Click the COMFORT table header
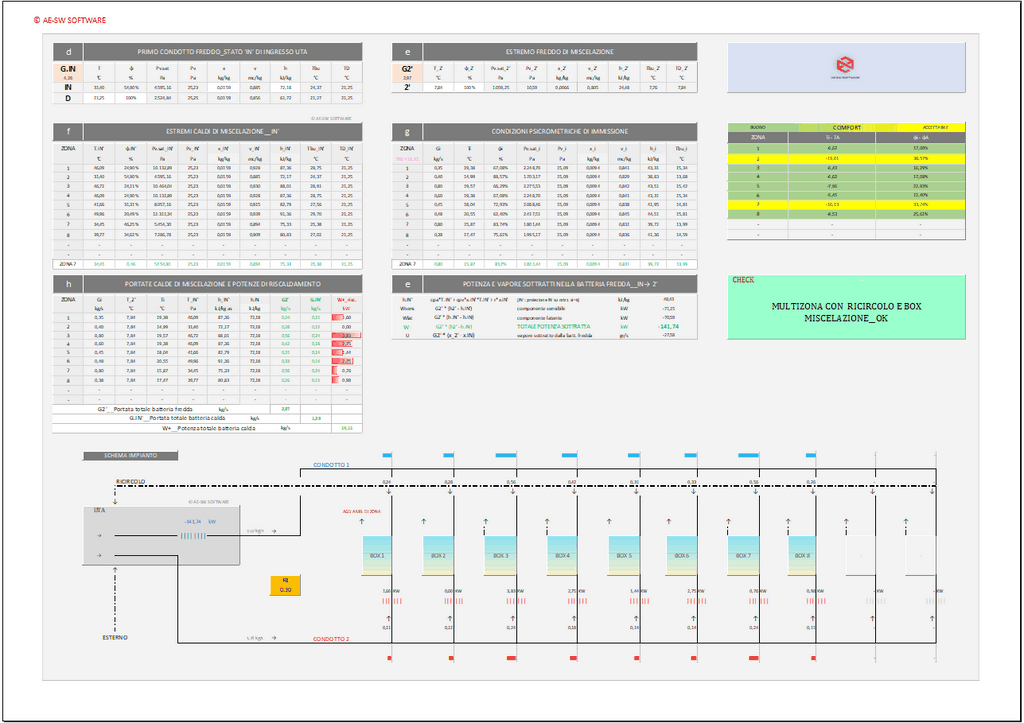Image resolution: width=1024 pixels, height=723 pixels. click(x=846, y=128)
